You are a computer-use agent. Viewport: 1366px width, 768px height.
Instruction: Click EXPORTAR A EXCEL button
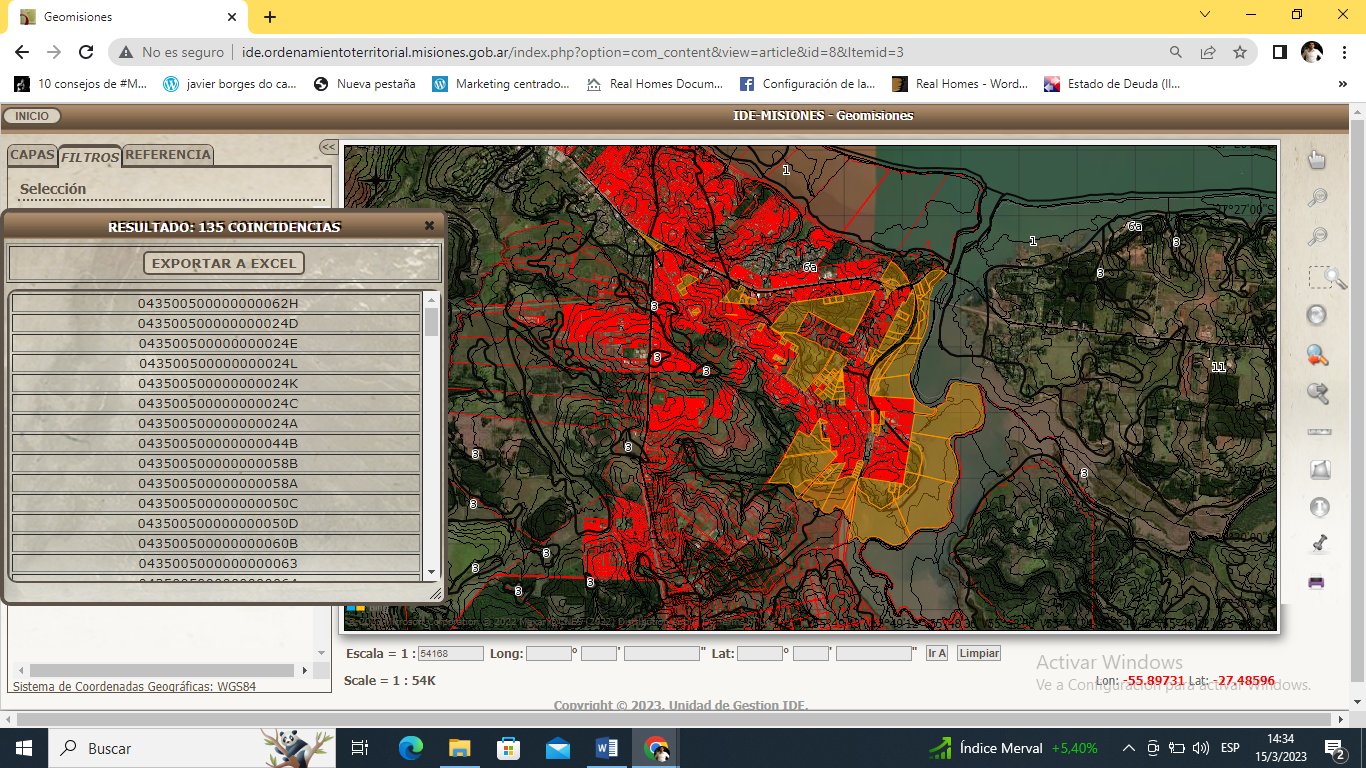coord(224,263)
